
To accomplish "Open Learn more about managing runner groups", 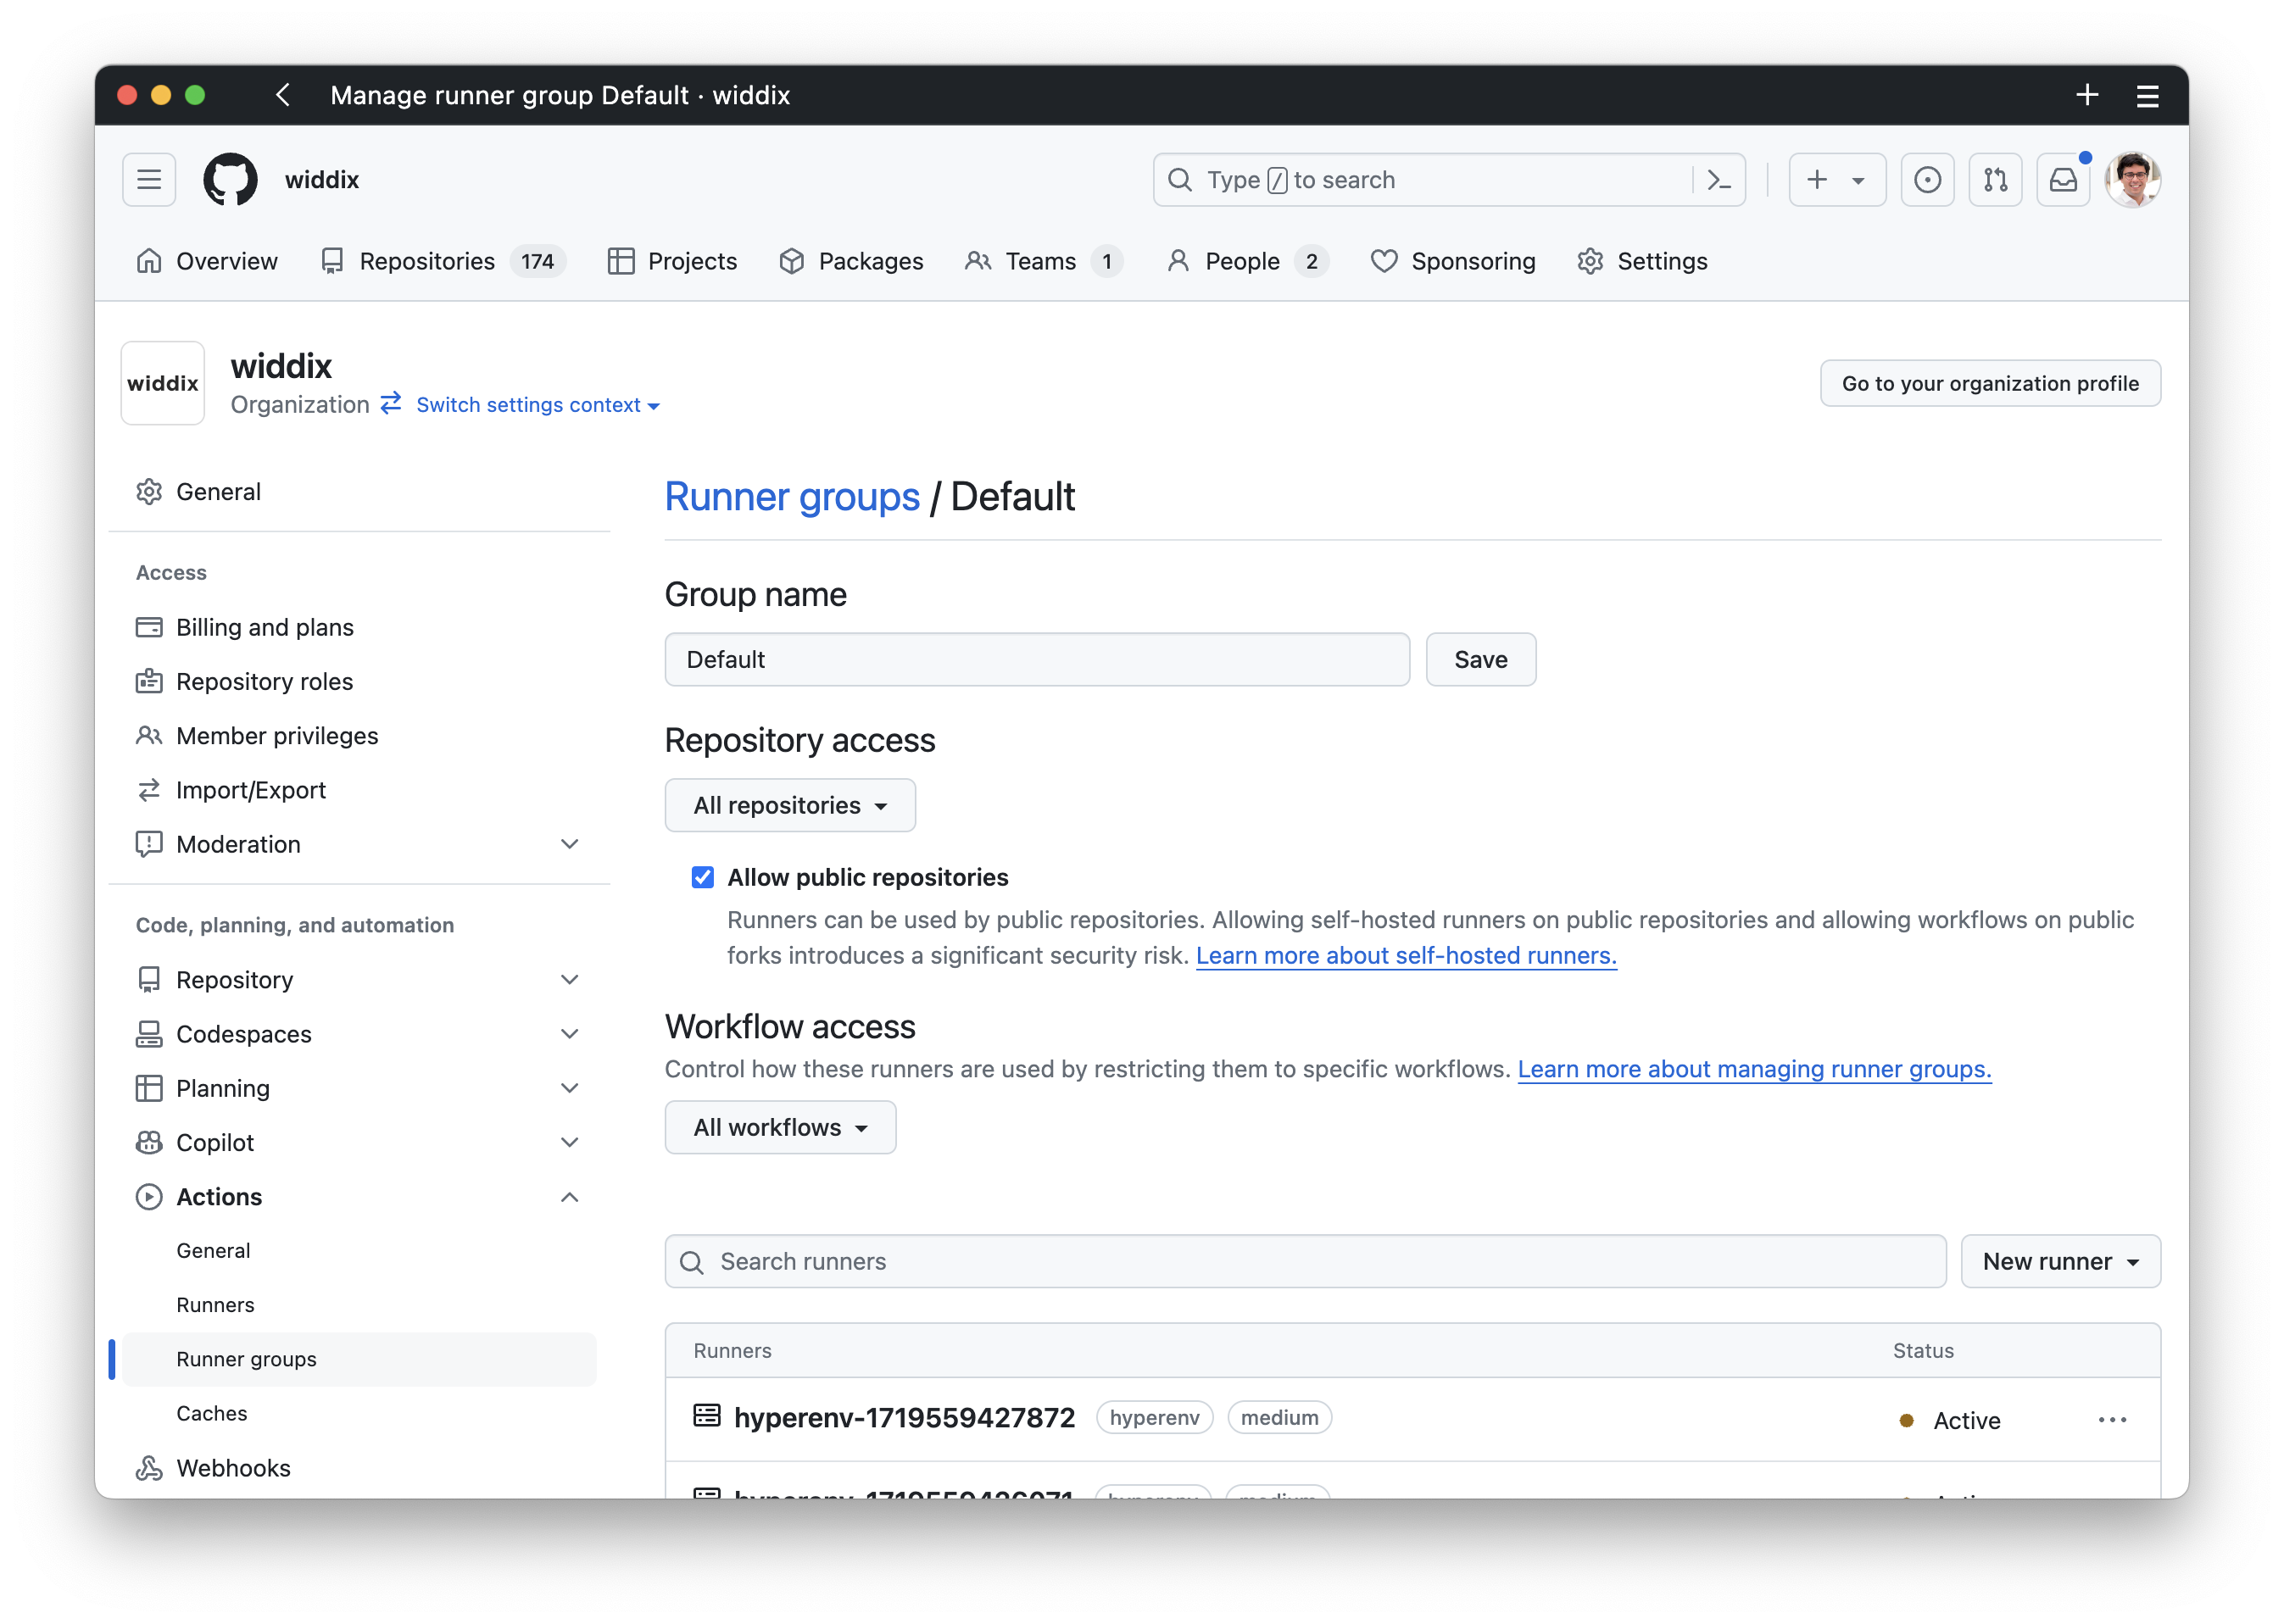I will coord(1754,1069).
